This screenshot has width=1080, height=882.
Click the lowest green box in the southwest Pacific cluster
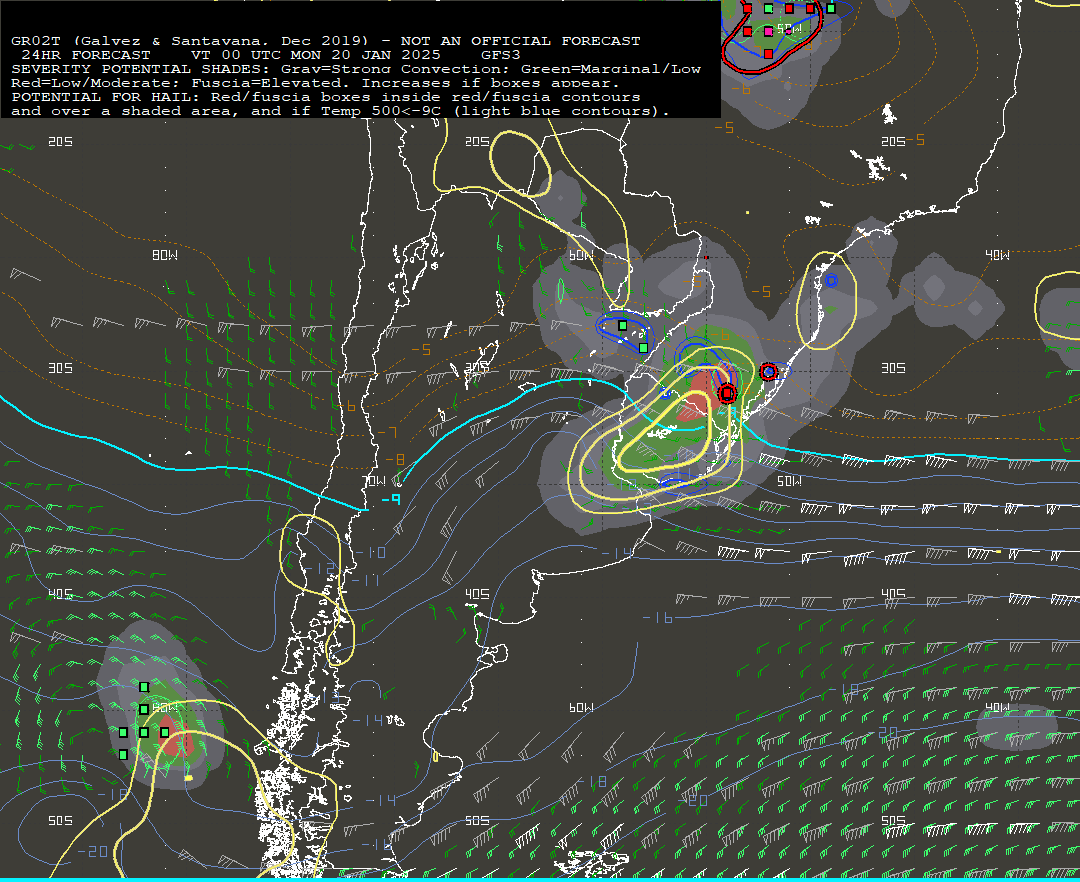coord(123,755)
